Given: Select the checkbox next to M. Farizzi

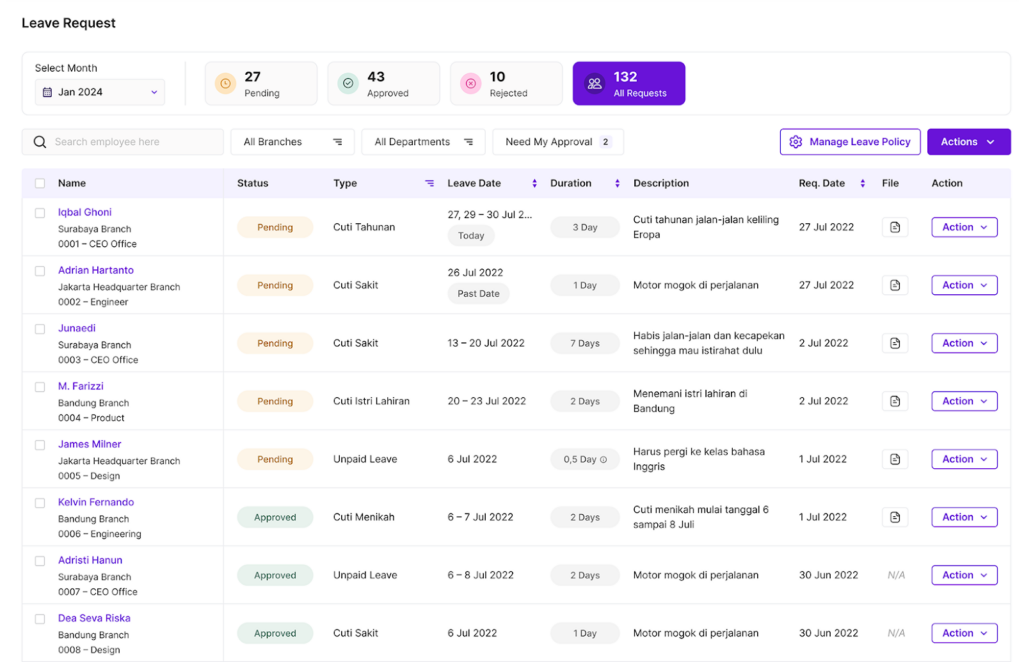Looking at the screenshot, I should [x=40, y=387].
